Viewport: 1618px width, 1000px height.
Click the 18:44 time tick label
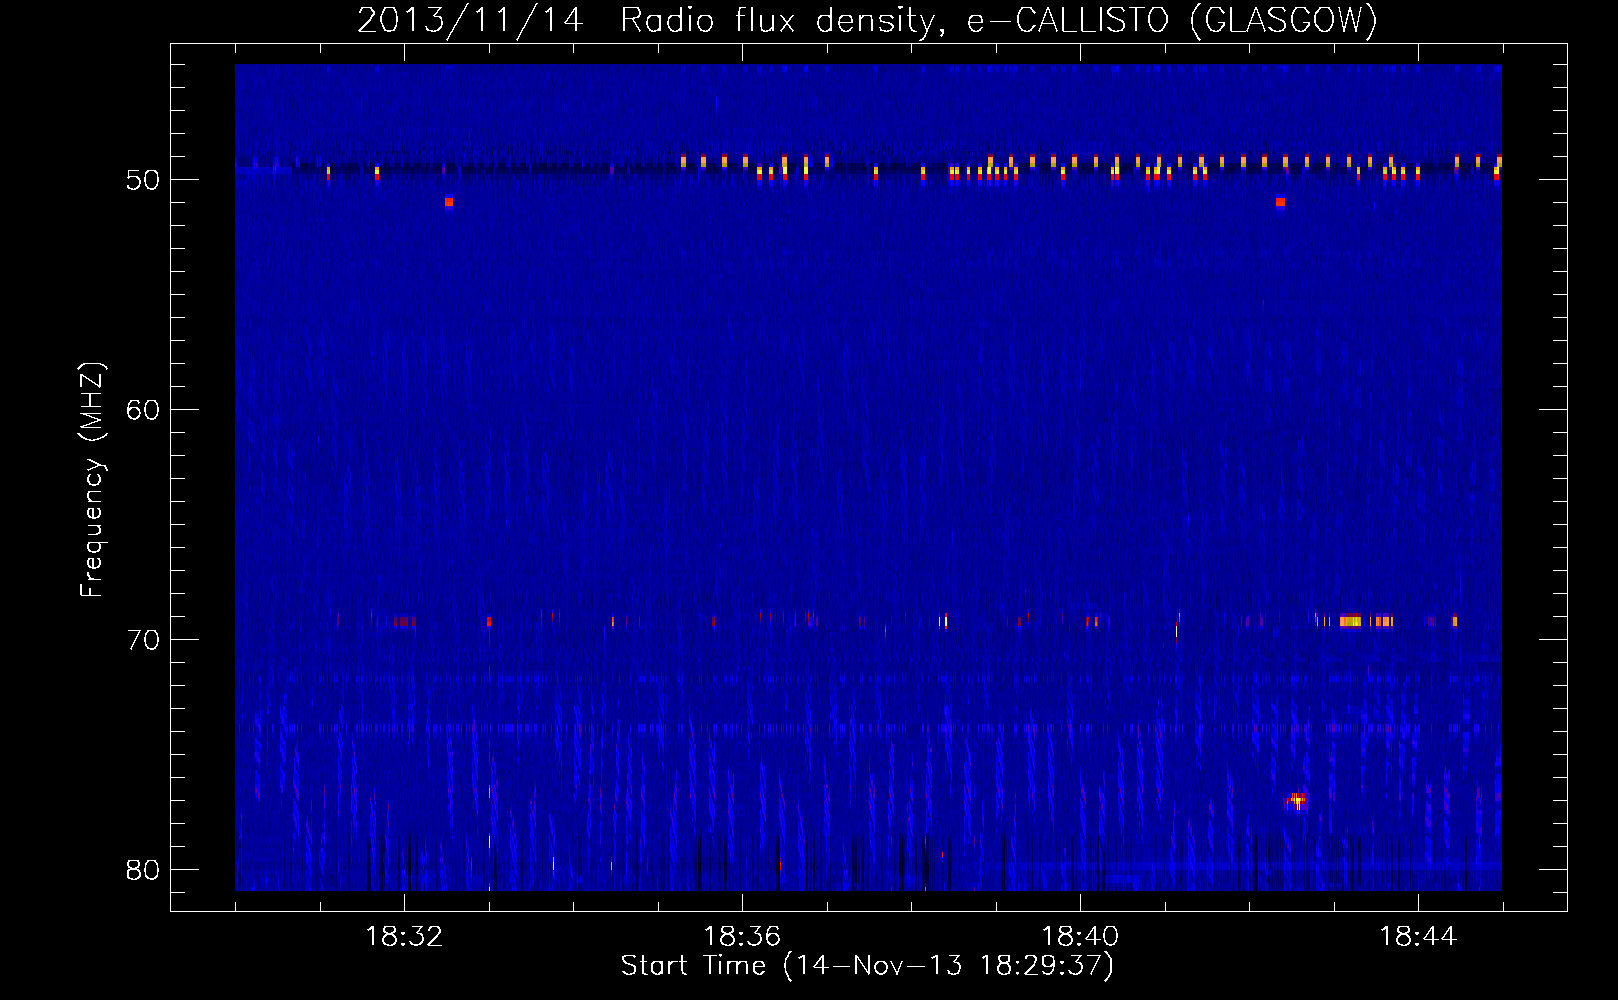click(x=1418, y=936)
